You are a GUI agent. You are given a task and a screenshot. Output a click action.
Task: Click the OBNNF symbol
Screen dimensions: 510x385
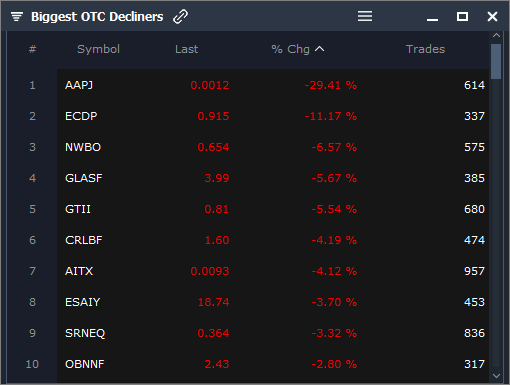tap(85, 364)
